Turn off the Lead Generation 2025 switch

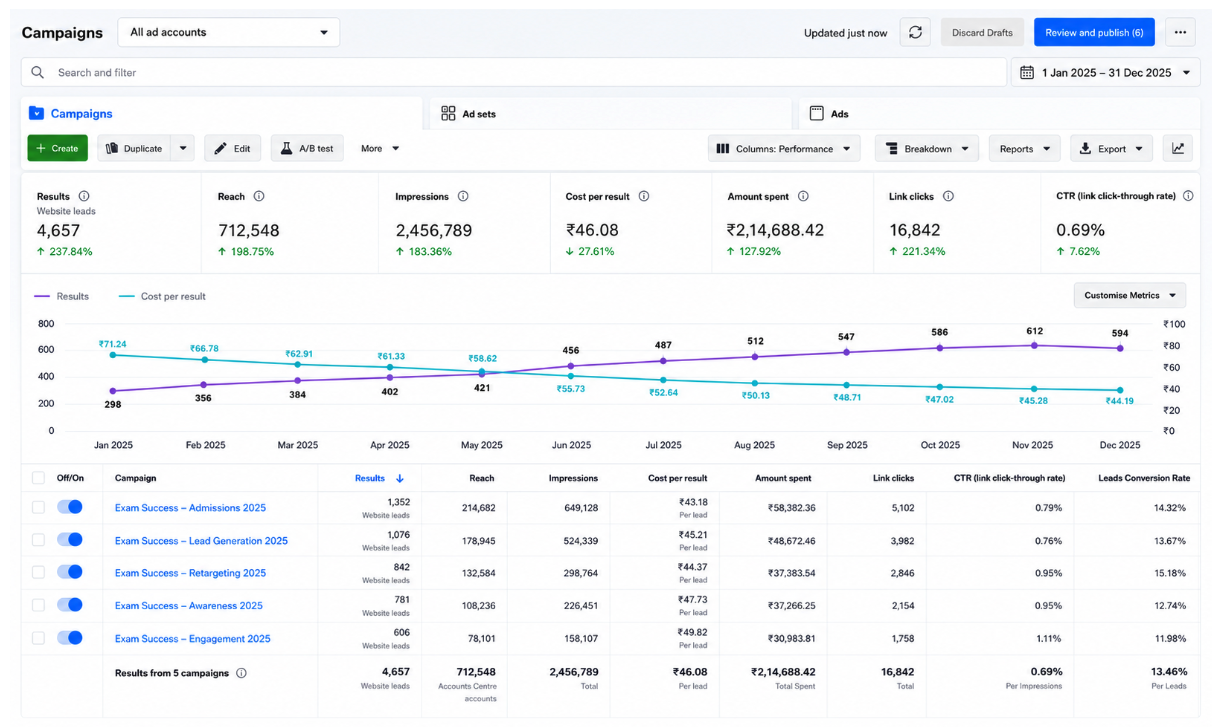coord(70,540)
